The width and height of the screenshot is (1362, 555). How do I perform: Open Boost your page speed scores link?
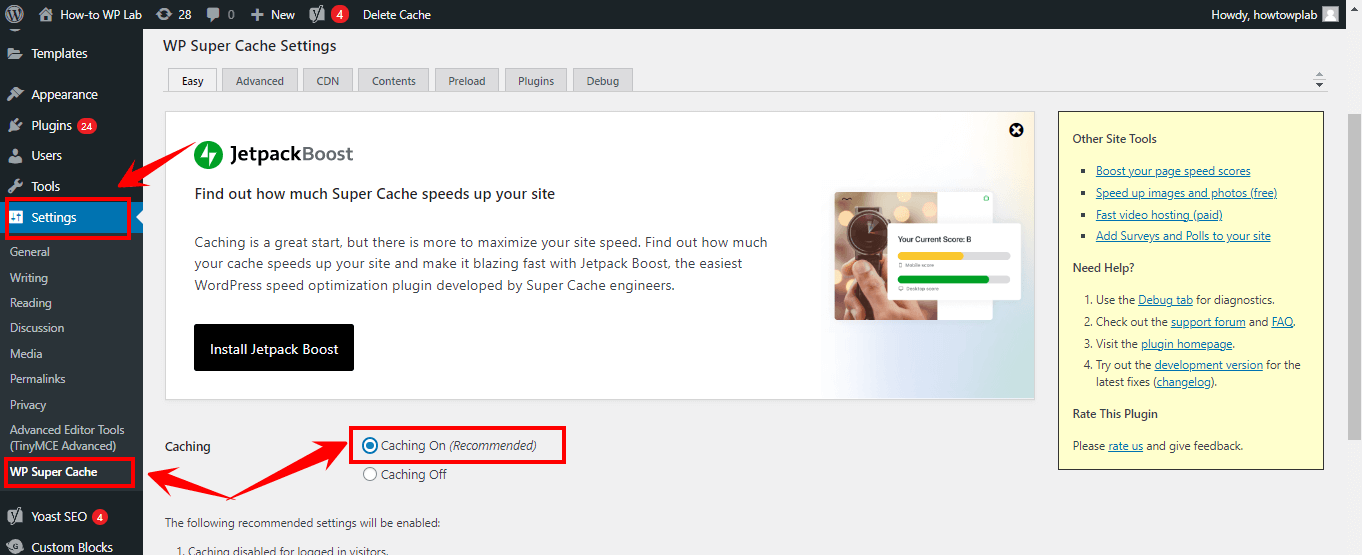1173,171
